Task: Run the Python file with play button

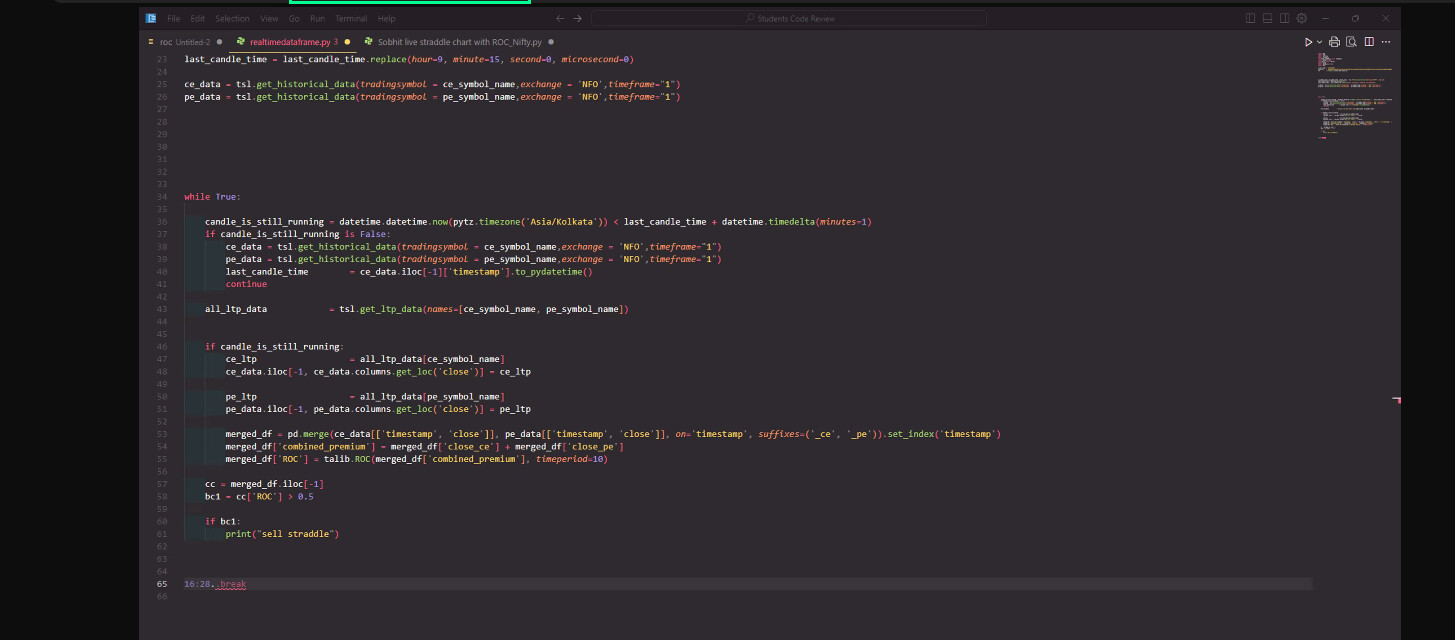Action: click(1307, 42)
